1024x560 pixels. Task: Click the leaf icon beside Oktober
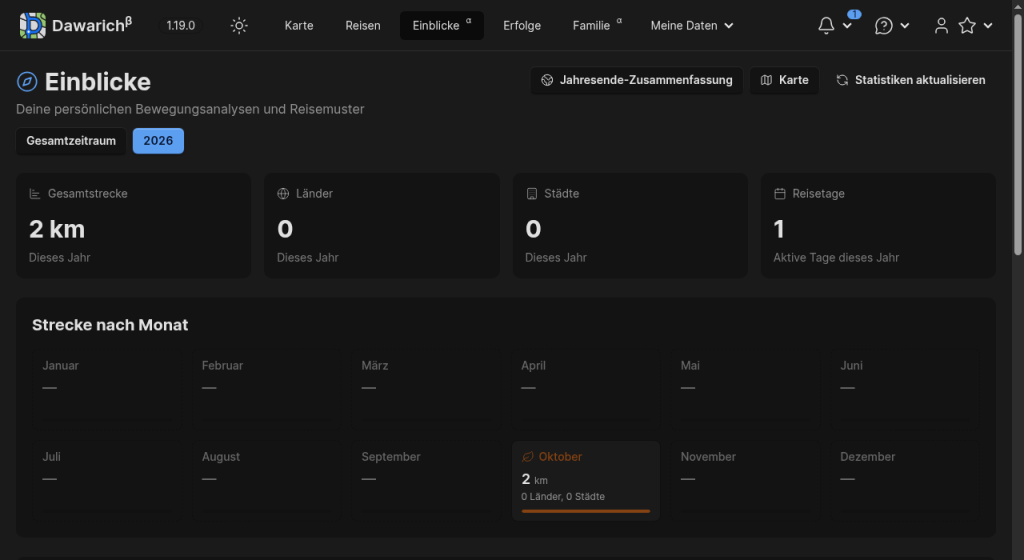pyautogui.click(x=528, y=457)
